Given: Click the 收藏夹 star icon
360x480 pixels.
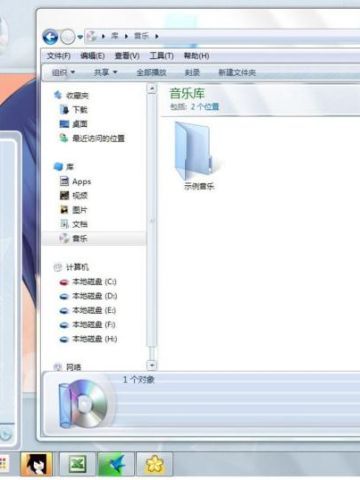Looking at the screenshot, I should click(x=58, y=95).
